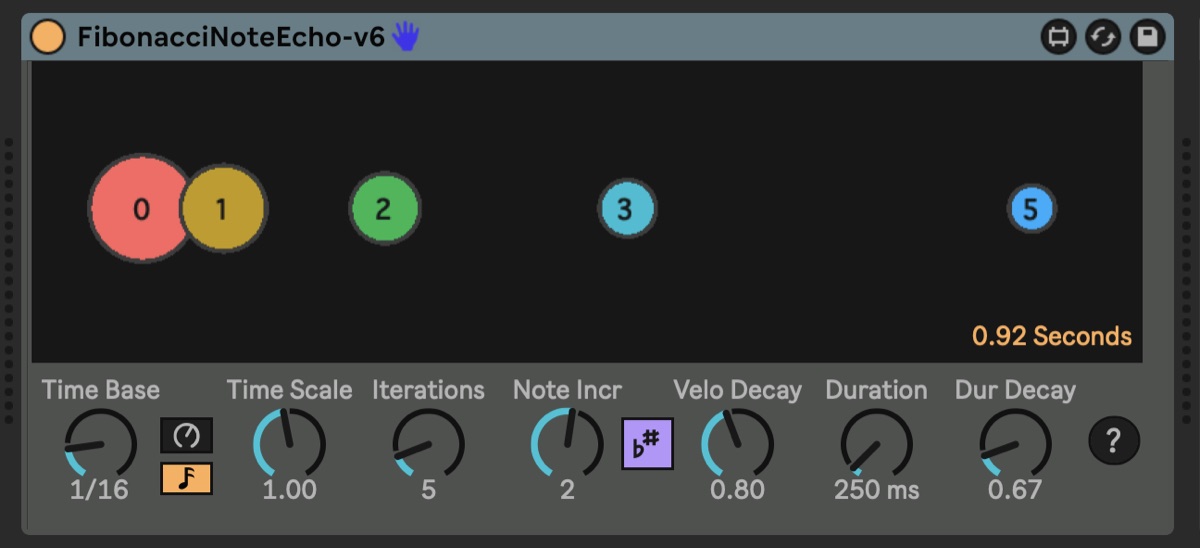Select the clock time mode button
The height and width of the screenshot is (548, 1200).
187,435
